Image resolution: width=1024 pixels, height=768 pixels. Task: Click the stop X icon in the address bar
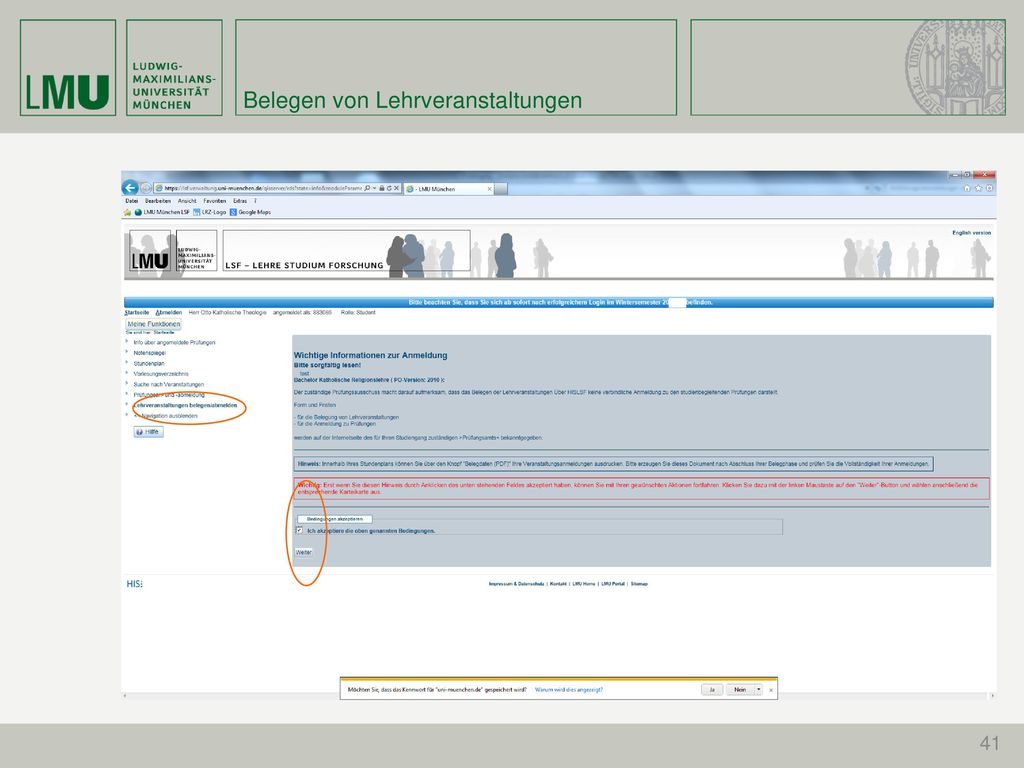pos(396,188)
